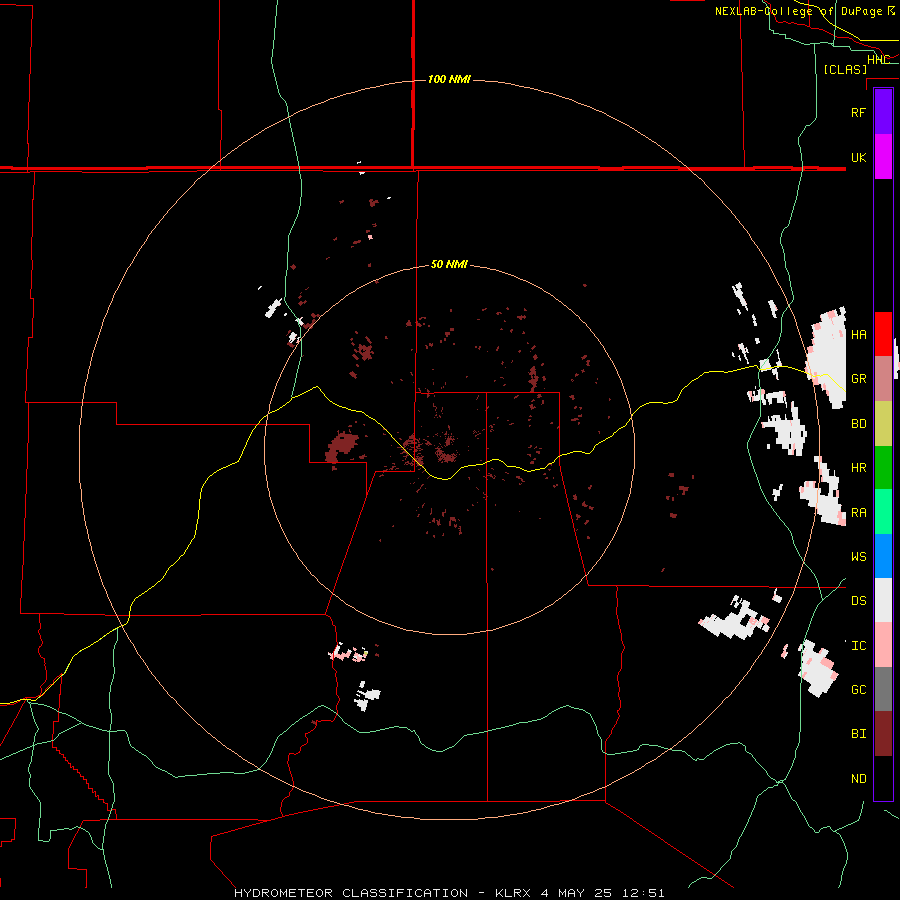The width and height of the screenshot is (900, 900).
Task: Select the blue WS color swatch
Action: (883, 556)
